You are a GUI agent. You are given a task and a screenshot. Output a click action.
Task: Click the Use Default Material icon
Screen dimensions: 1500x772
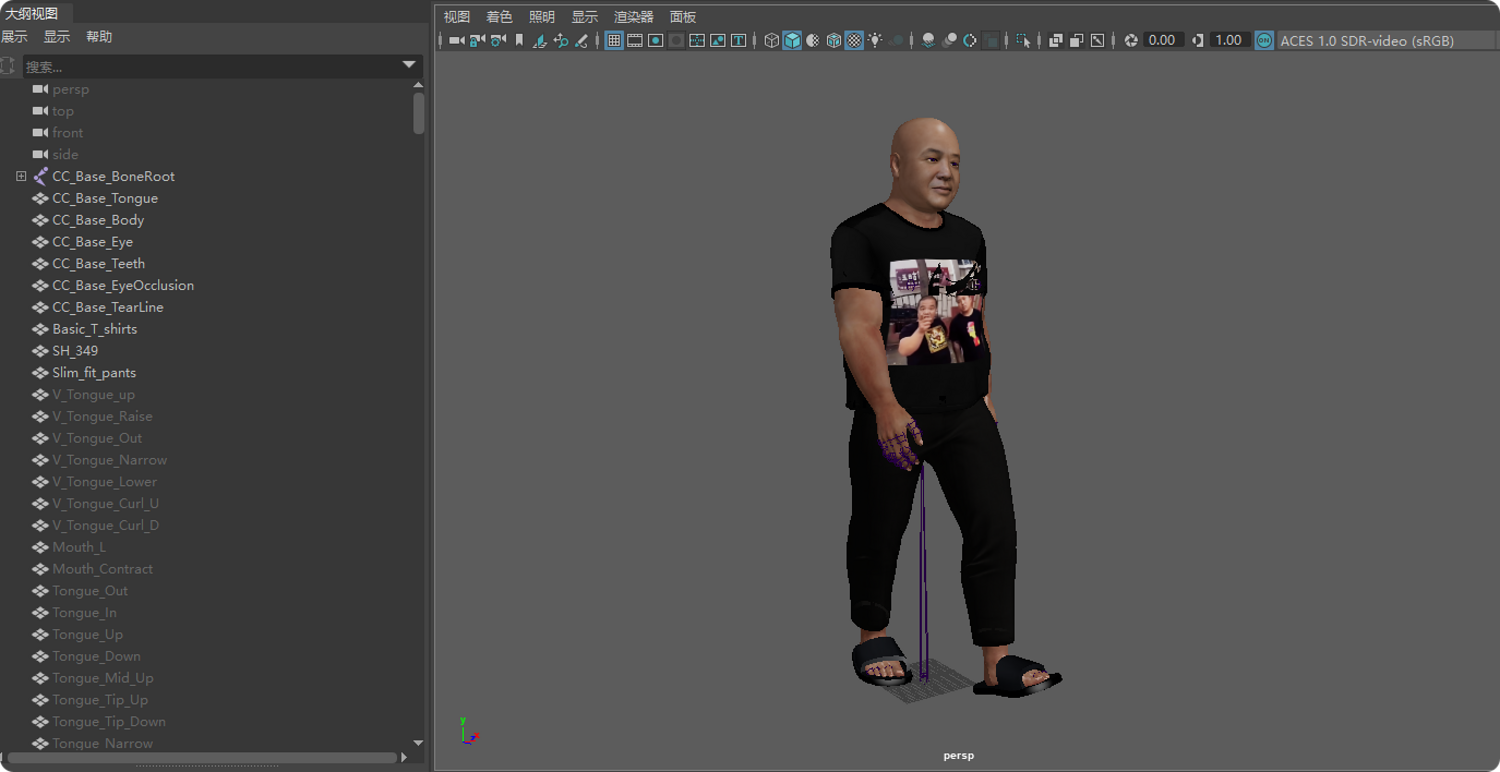[813, 41]
